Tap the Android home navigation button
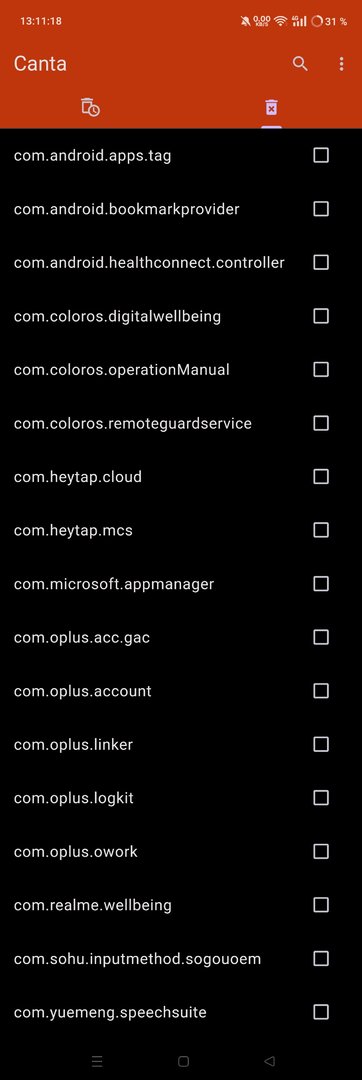 [x=183, y=1061]
